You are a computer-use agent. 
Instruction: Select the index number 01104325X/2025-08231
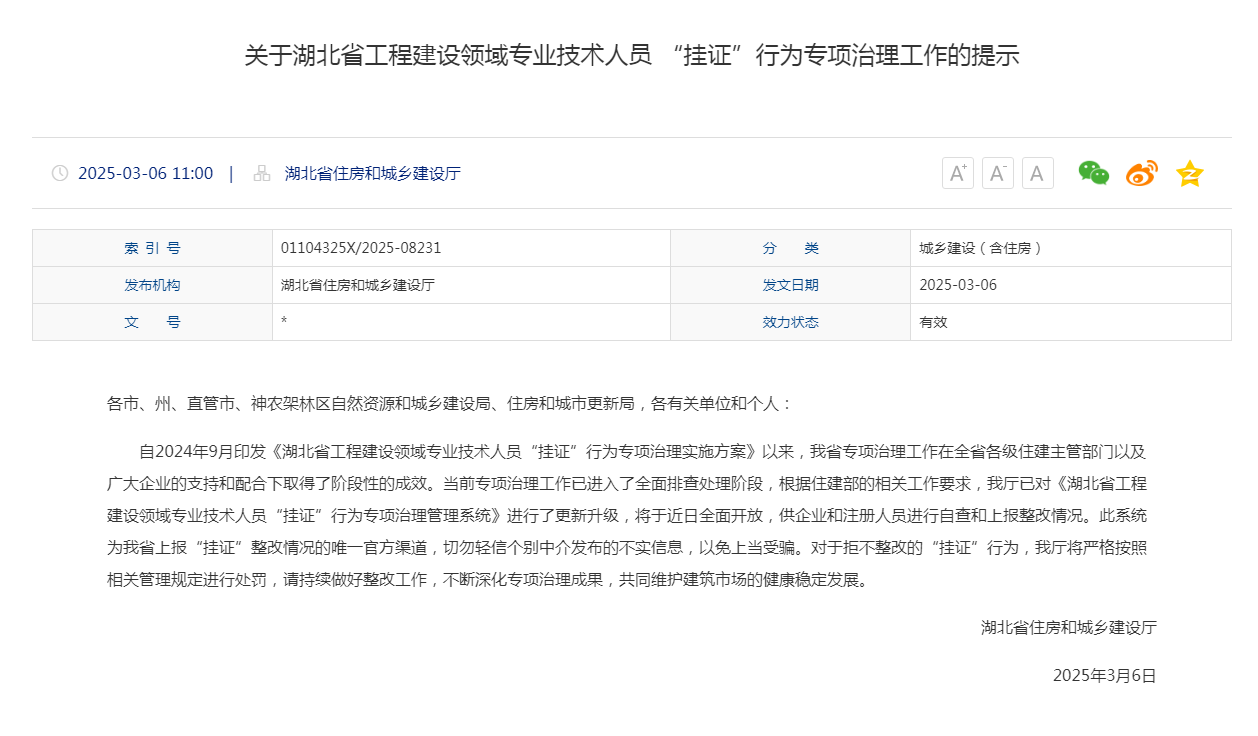tap(361, 248)
